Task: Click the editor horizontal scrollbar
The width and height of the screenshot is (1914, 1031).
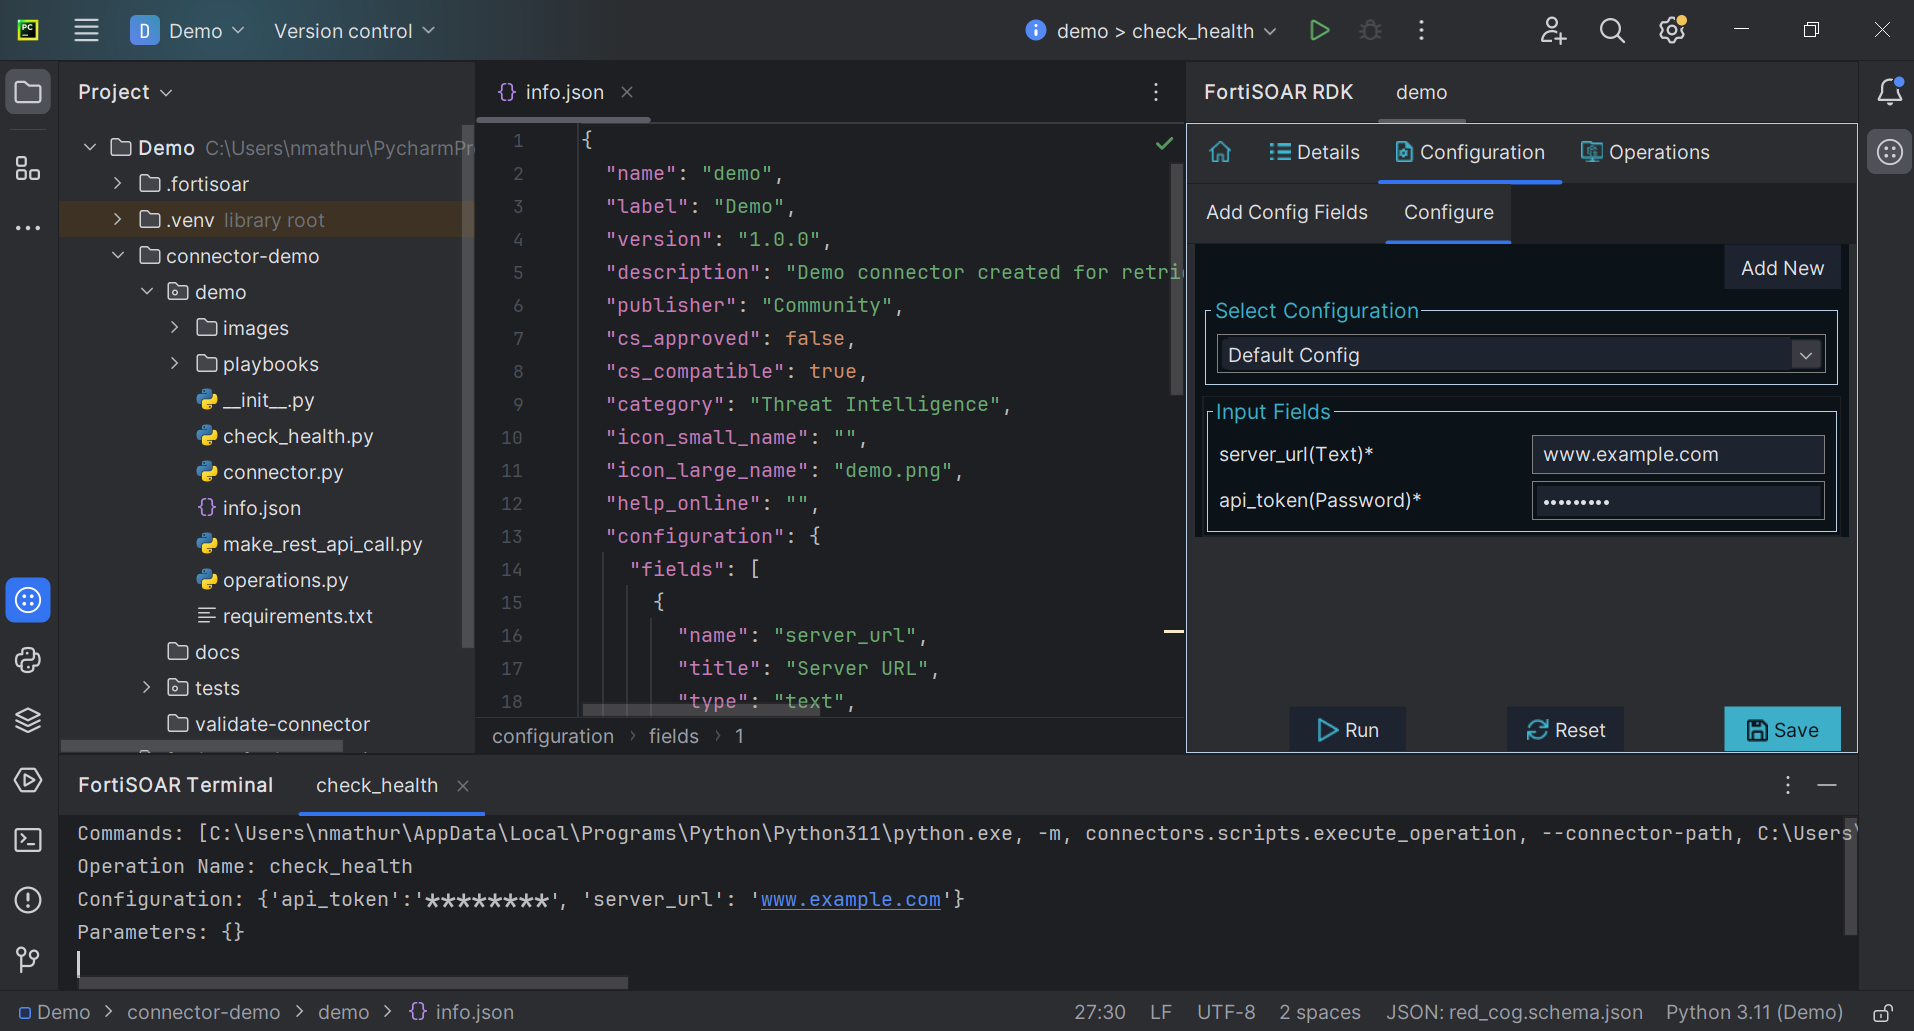Action: [700, 710]
